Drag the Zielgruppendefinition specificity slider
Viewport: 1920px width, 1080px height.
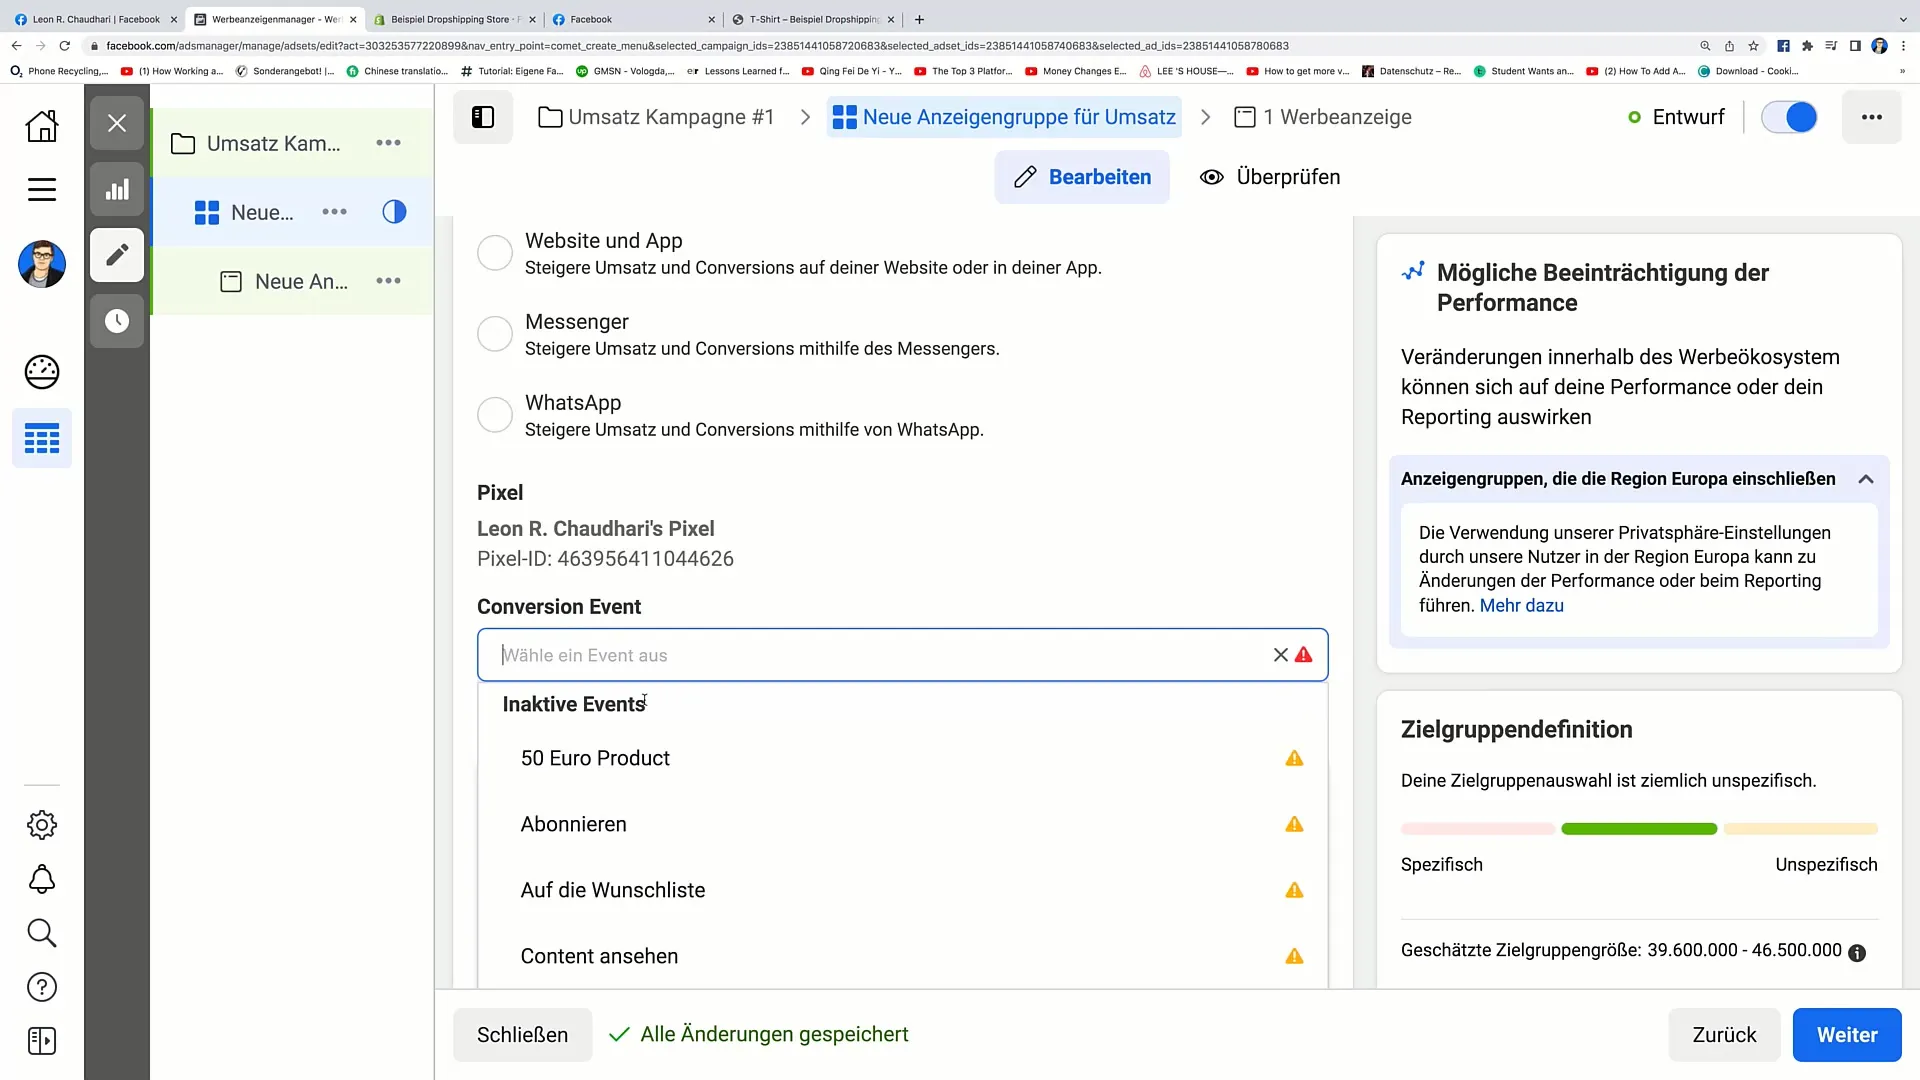[x=1640, y=827]
